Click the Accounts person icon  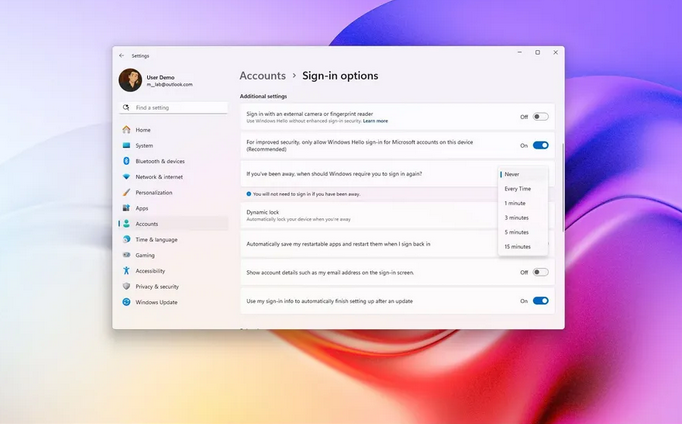point(126,224)
